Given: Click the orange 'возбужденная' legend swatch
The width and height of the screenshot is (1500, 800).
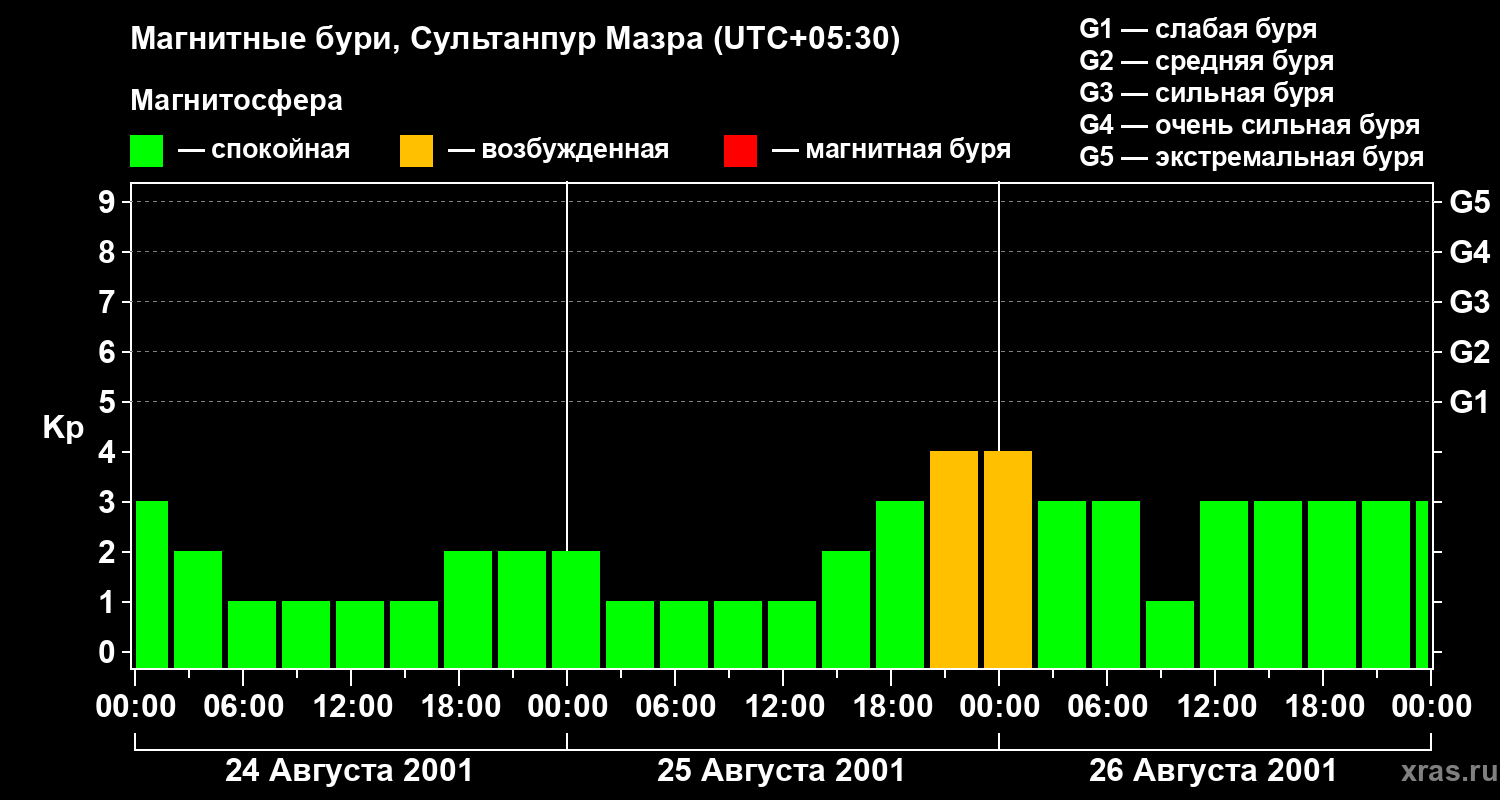Looking at the screenshot, I should click(416, 151).
